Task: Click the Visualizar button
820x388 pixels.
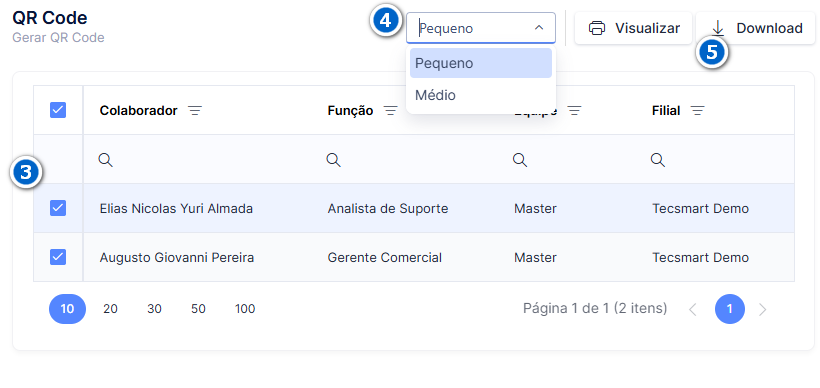Action: (633, 28)
